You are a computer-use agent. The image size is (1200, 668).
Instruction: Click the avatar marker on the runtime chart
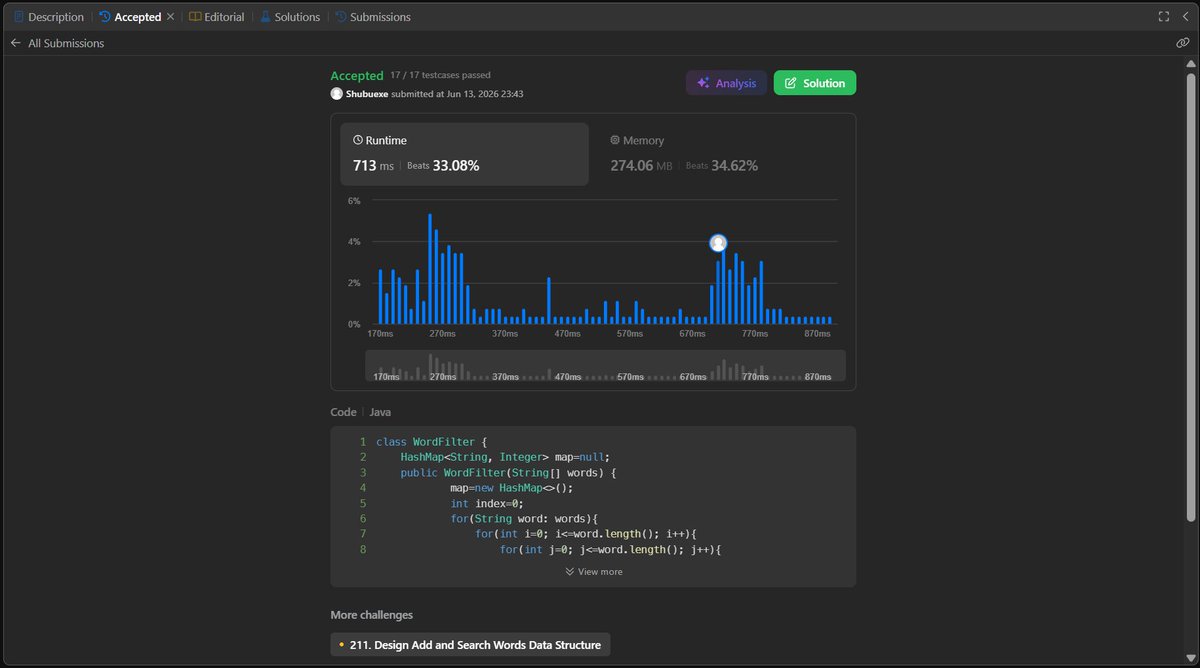[x=718, y=243]
